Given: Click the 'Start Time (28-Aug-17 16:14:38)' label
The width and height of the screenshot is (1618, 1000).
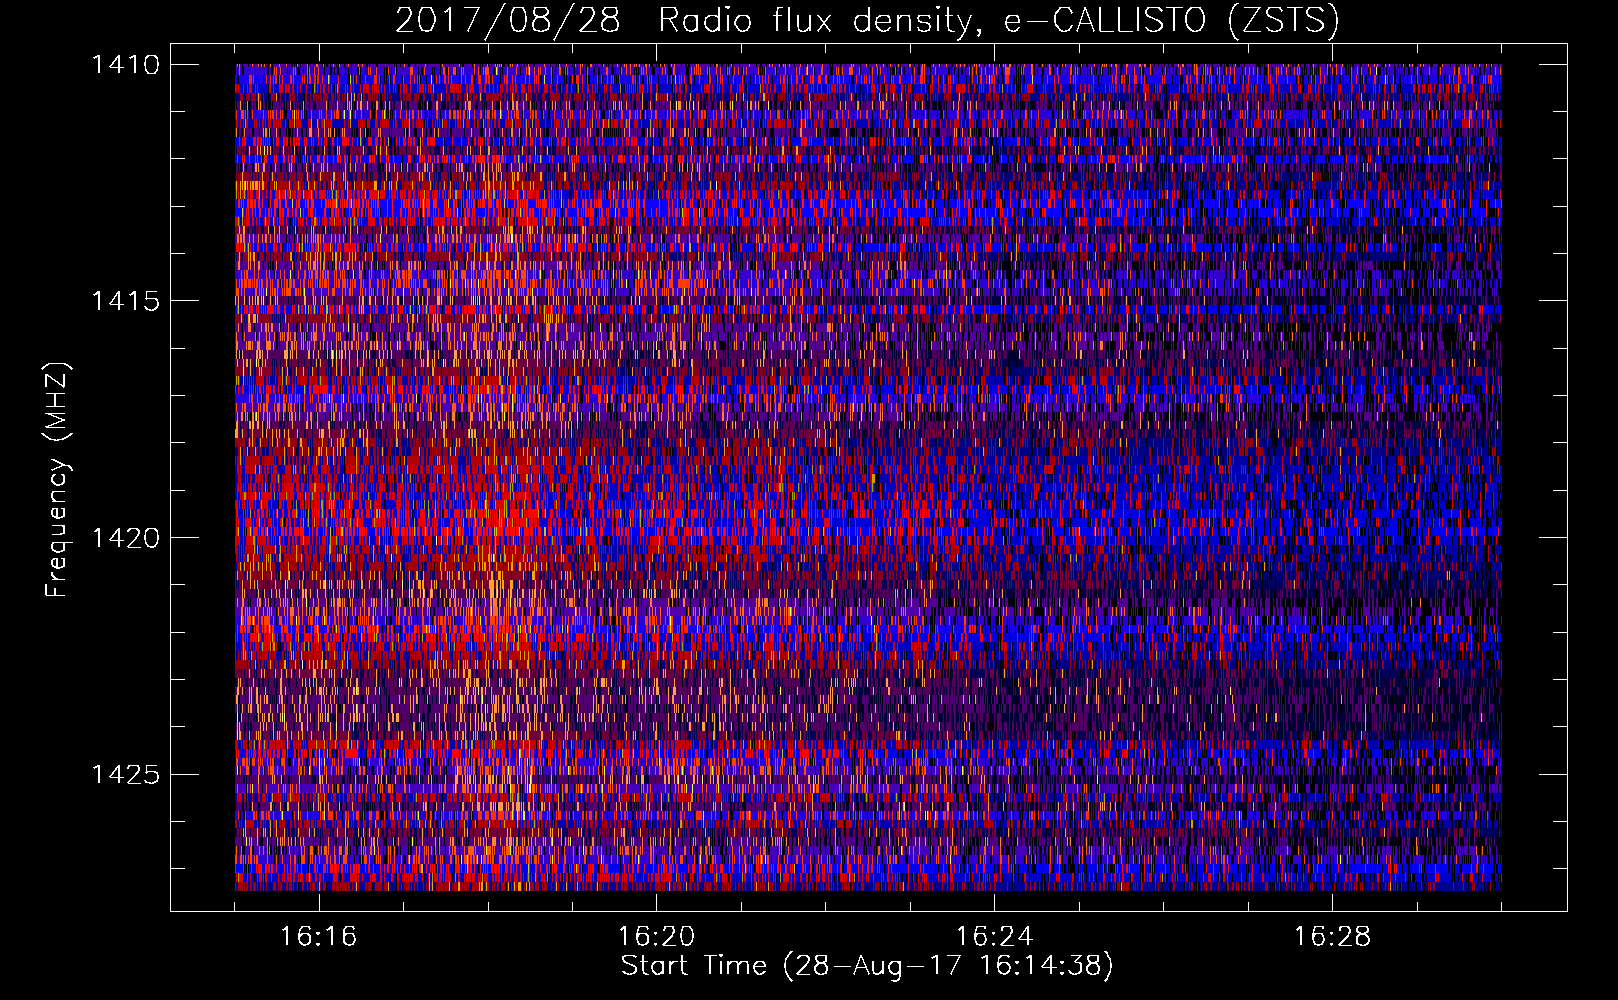Looking at the screenshot, I should tap(867, 966).
